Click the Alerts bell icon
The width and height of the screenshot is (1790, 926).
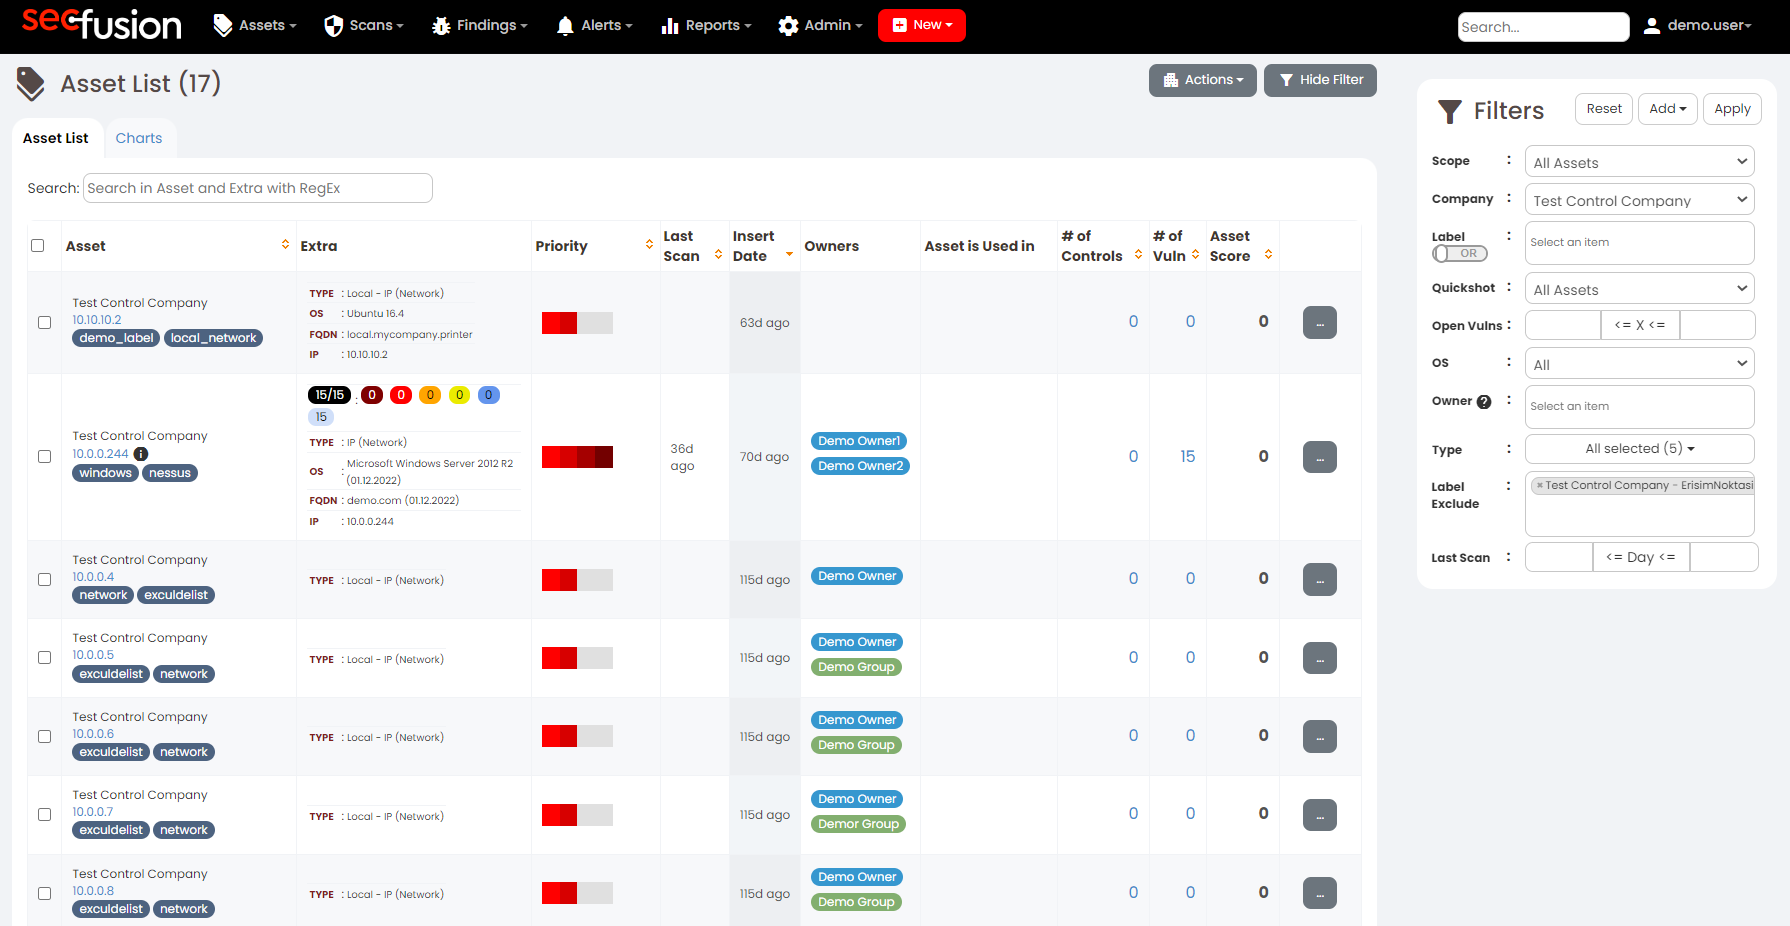pos(565,26)
